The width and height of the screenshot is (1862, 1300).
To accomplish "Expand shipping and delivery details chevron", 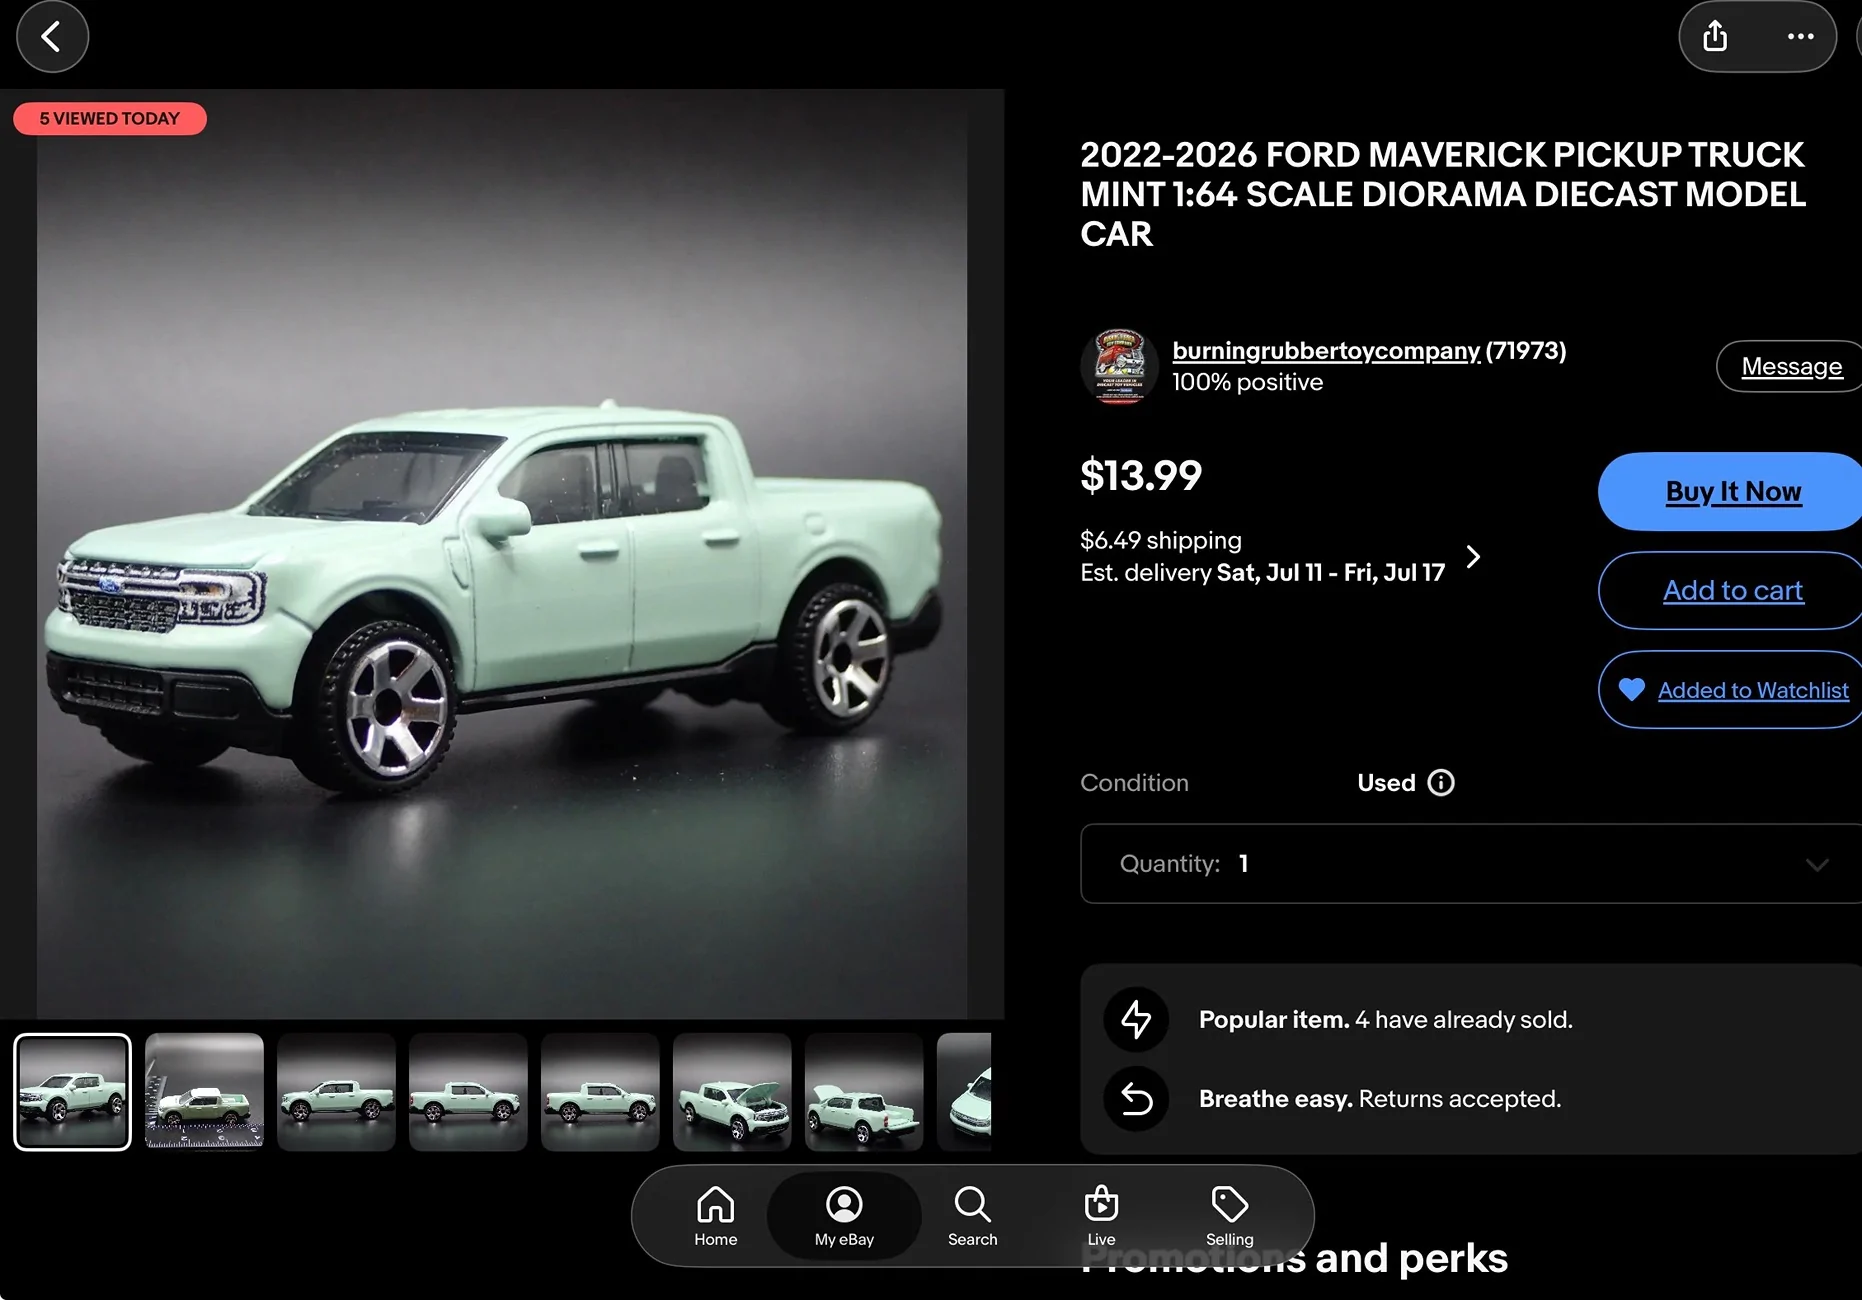I will click(x=1473, y=556).
